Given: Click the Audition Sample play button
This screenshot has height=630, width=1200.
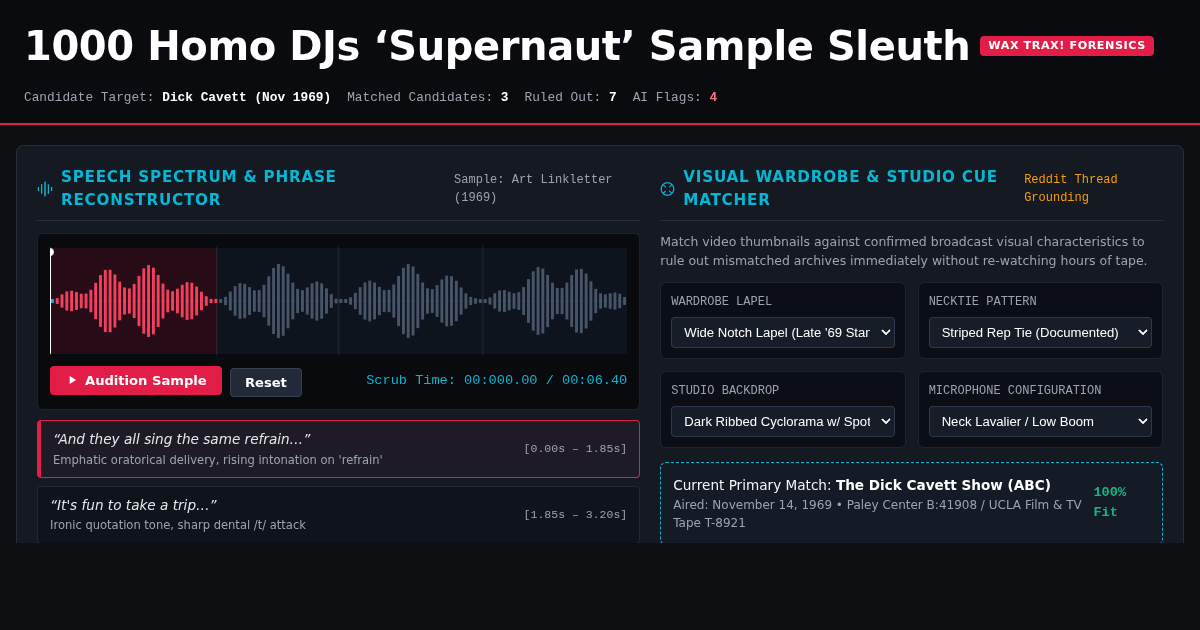Looking at the screenshot, I should (x=136, y=380).
